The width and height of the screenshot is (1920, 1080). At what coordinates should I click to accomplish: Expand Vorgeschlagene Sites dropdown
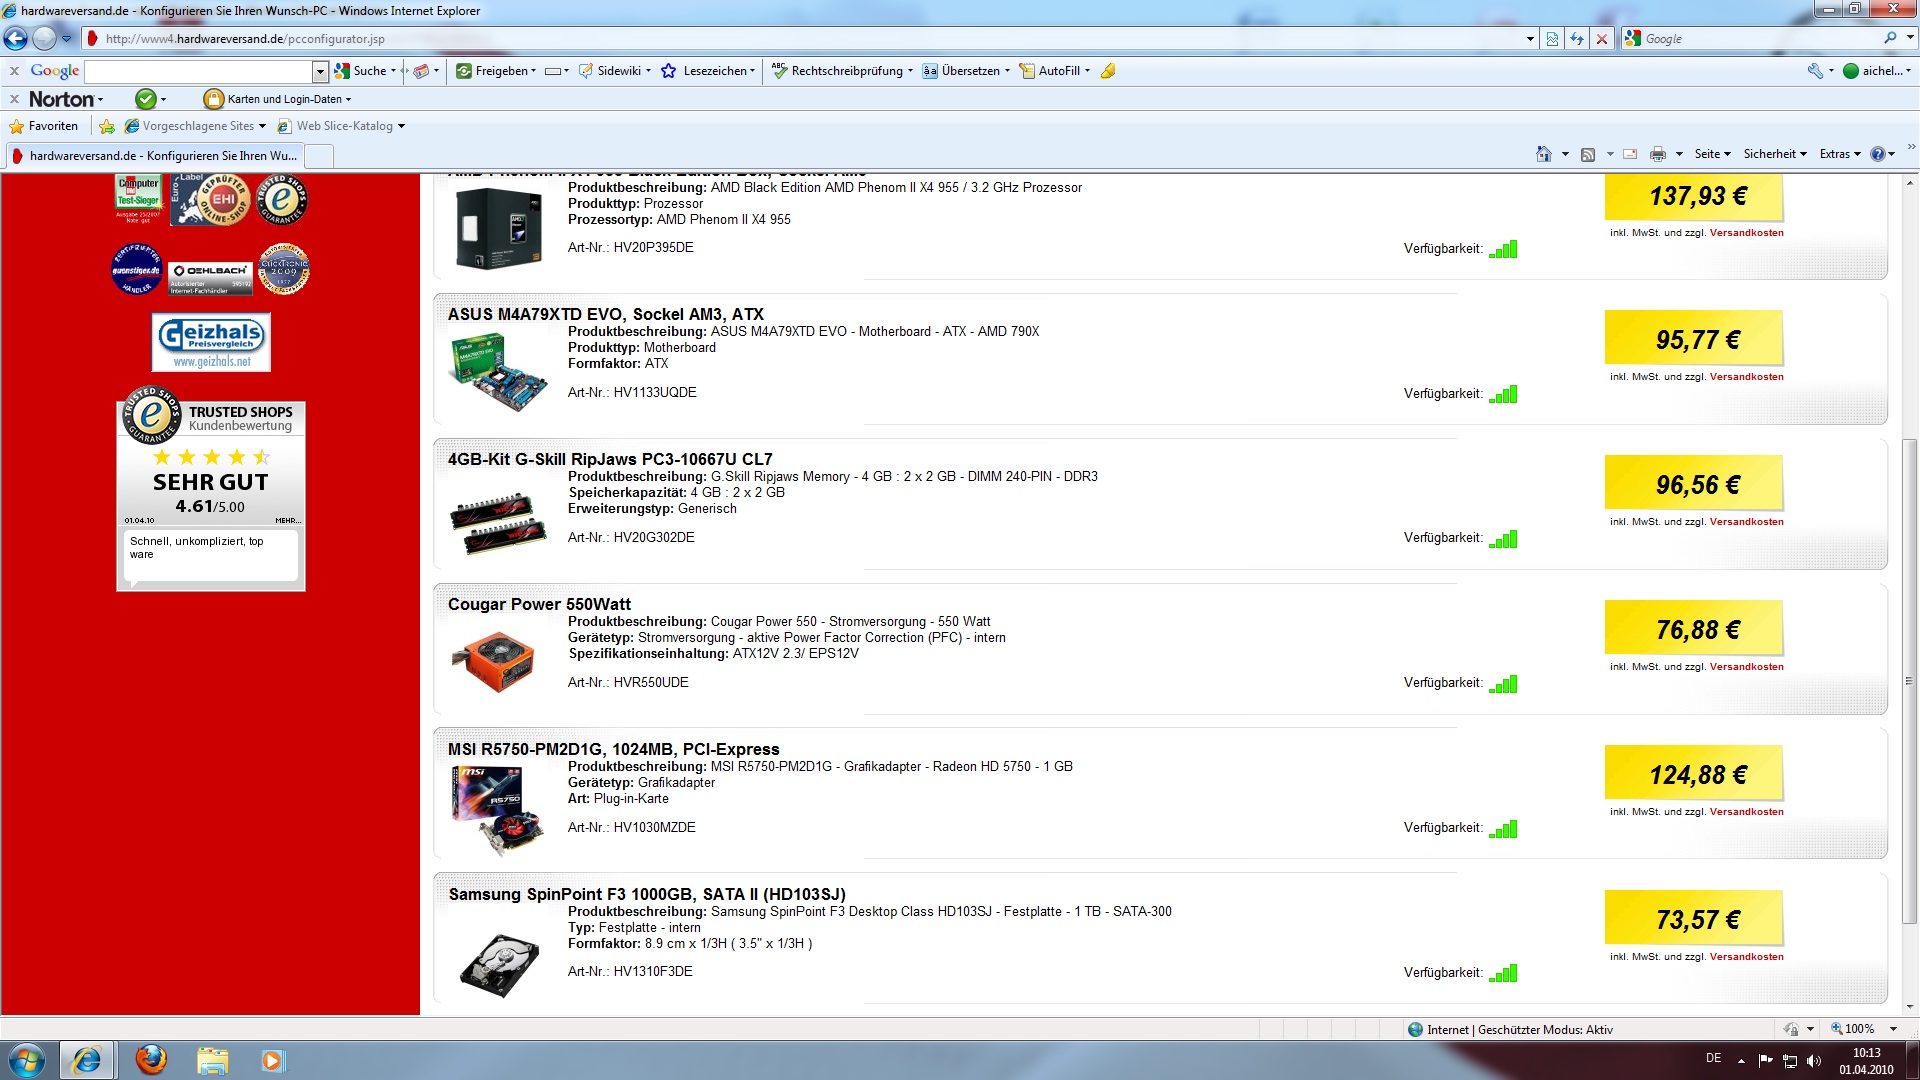[x=262, y=126]
